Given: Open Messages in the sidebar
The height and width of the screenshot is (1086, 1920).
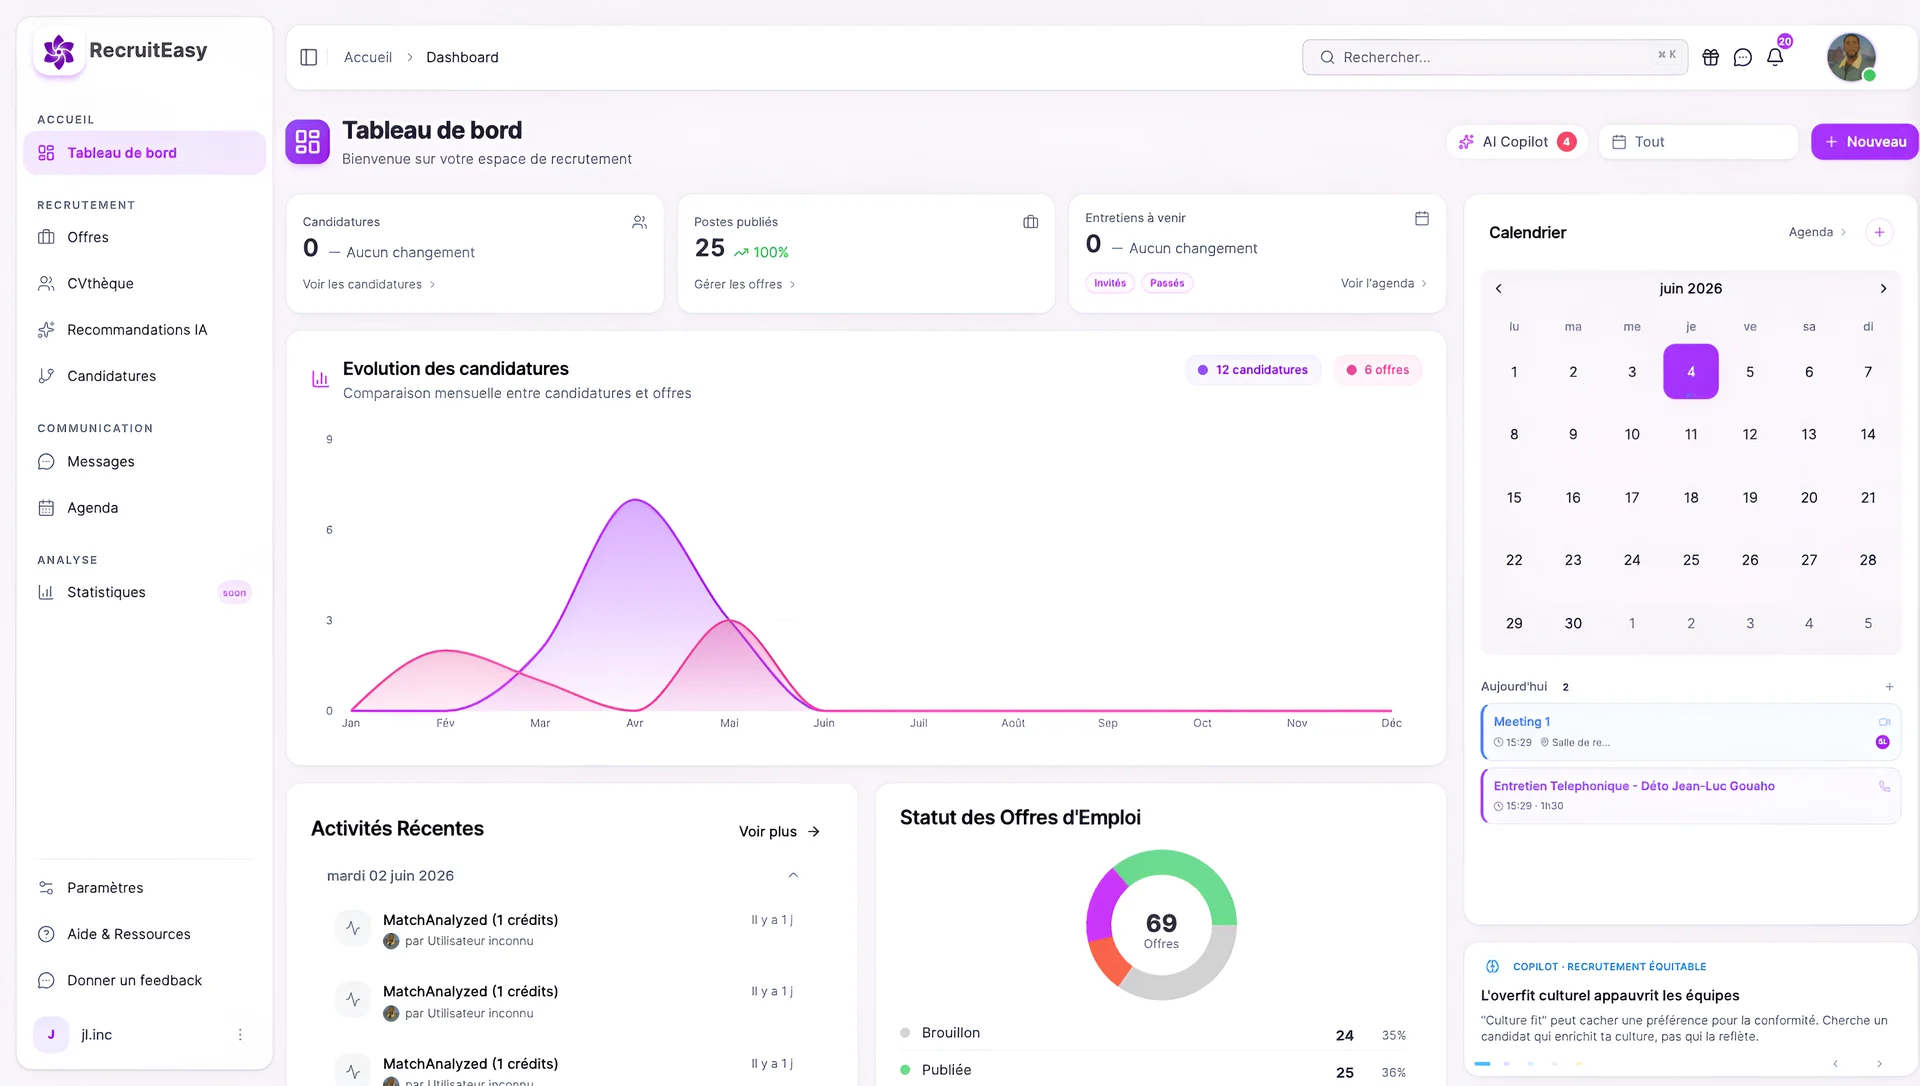Looking at the screenshot, I should (144, 462).
